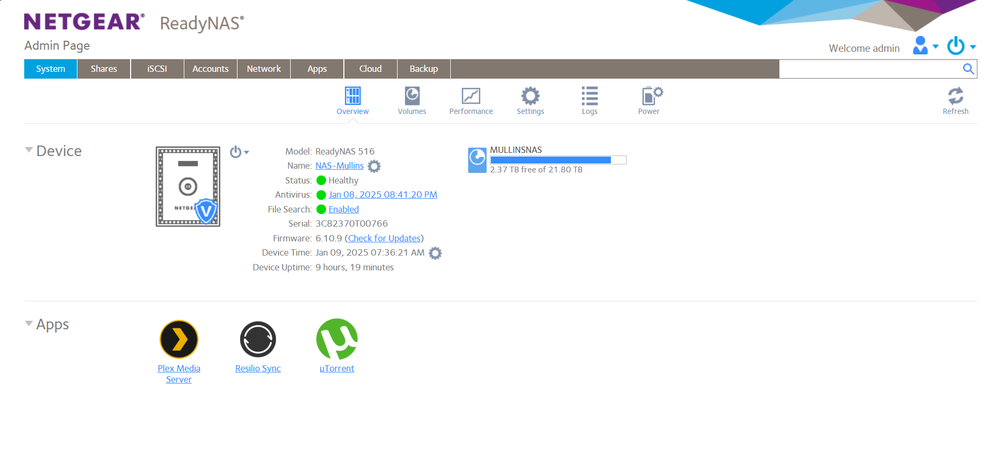Switch to the Apps tab
999x458 pixels.
pyautogui.click(x=317, y=69)
